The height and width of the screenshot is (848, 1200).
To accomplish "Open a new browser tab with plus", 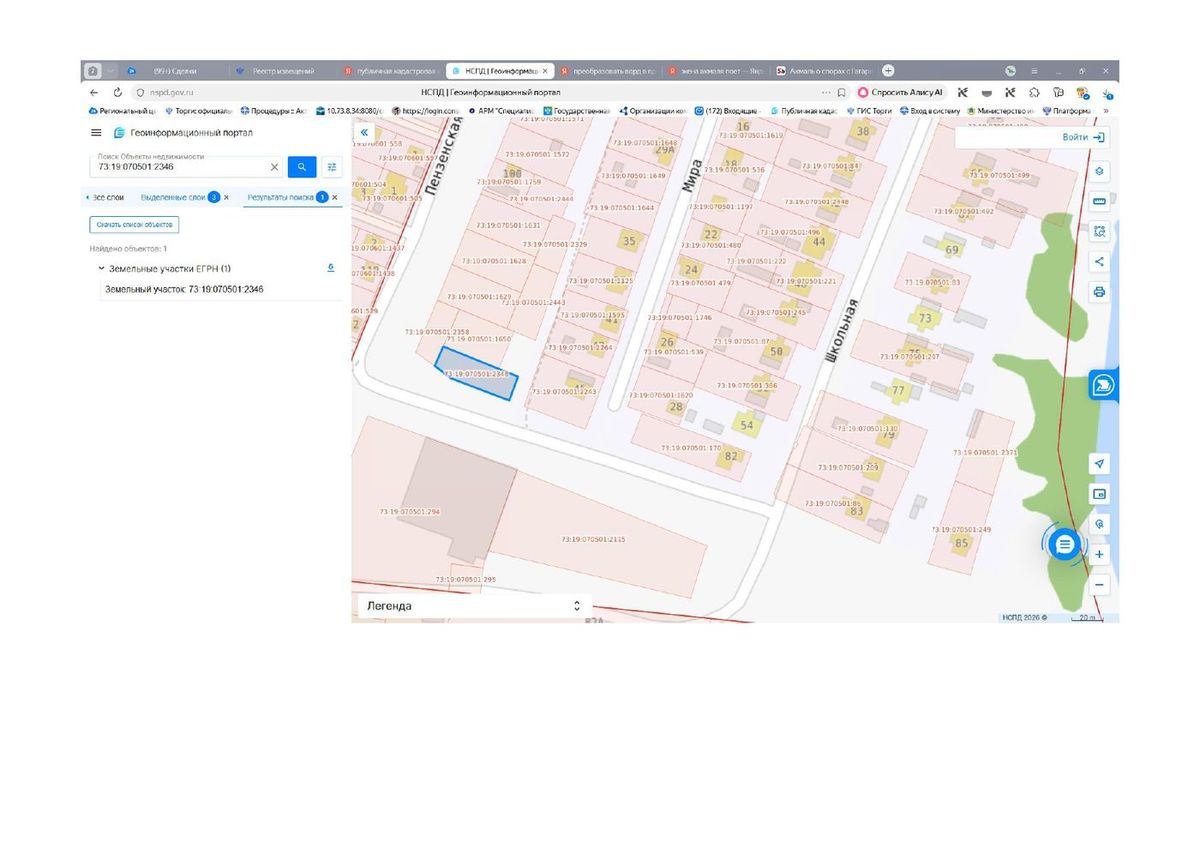I will point(888,71).
